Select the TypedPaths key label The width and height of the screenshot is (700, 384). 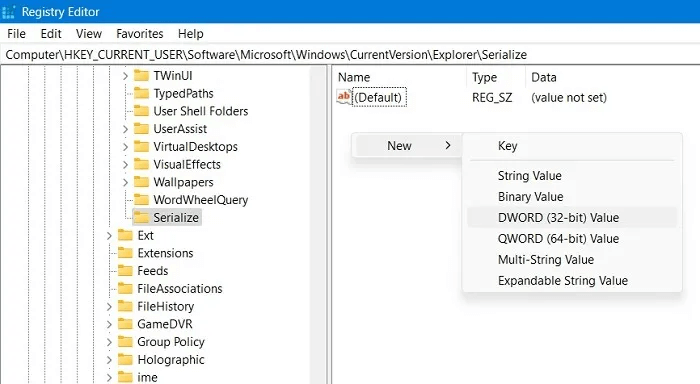183,93
